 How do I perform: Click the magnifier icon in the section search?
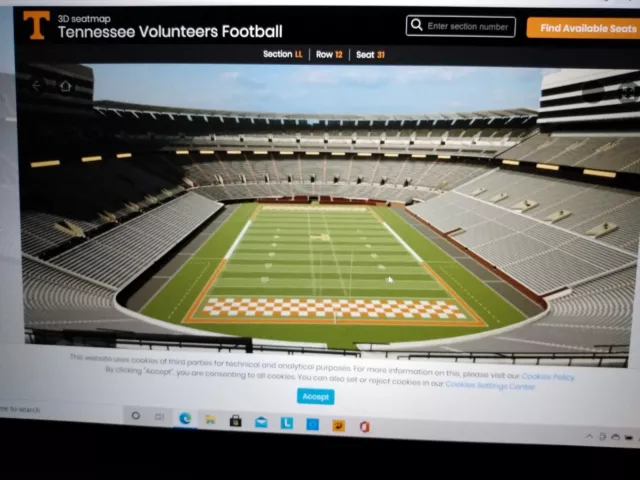click(x=416, y=25)
